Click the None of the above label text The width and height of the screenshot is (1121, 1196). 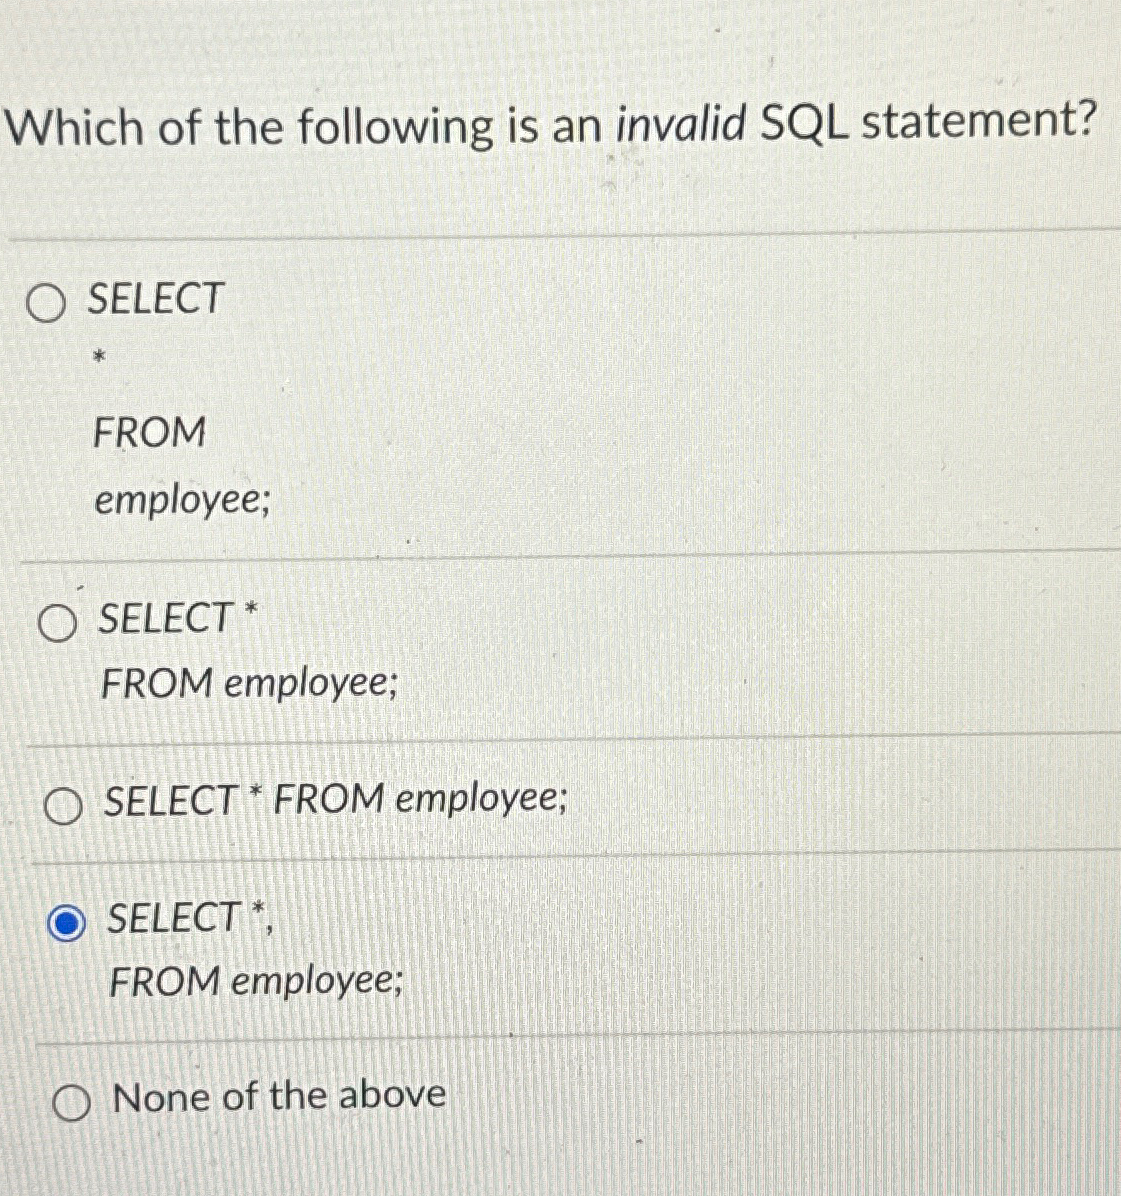(278, 1096)
